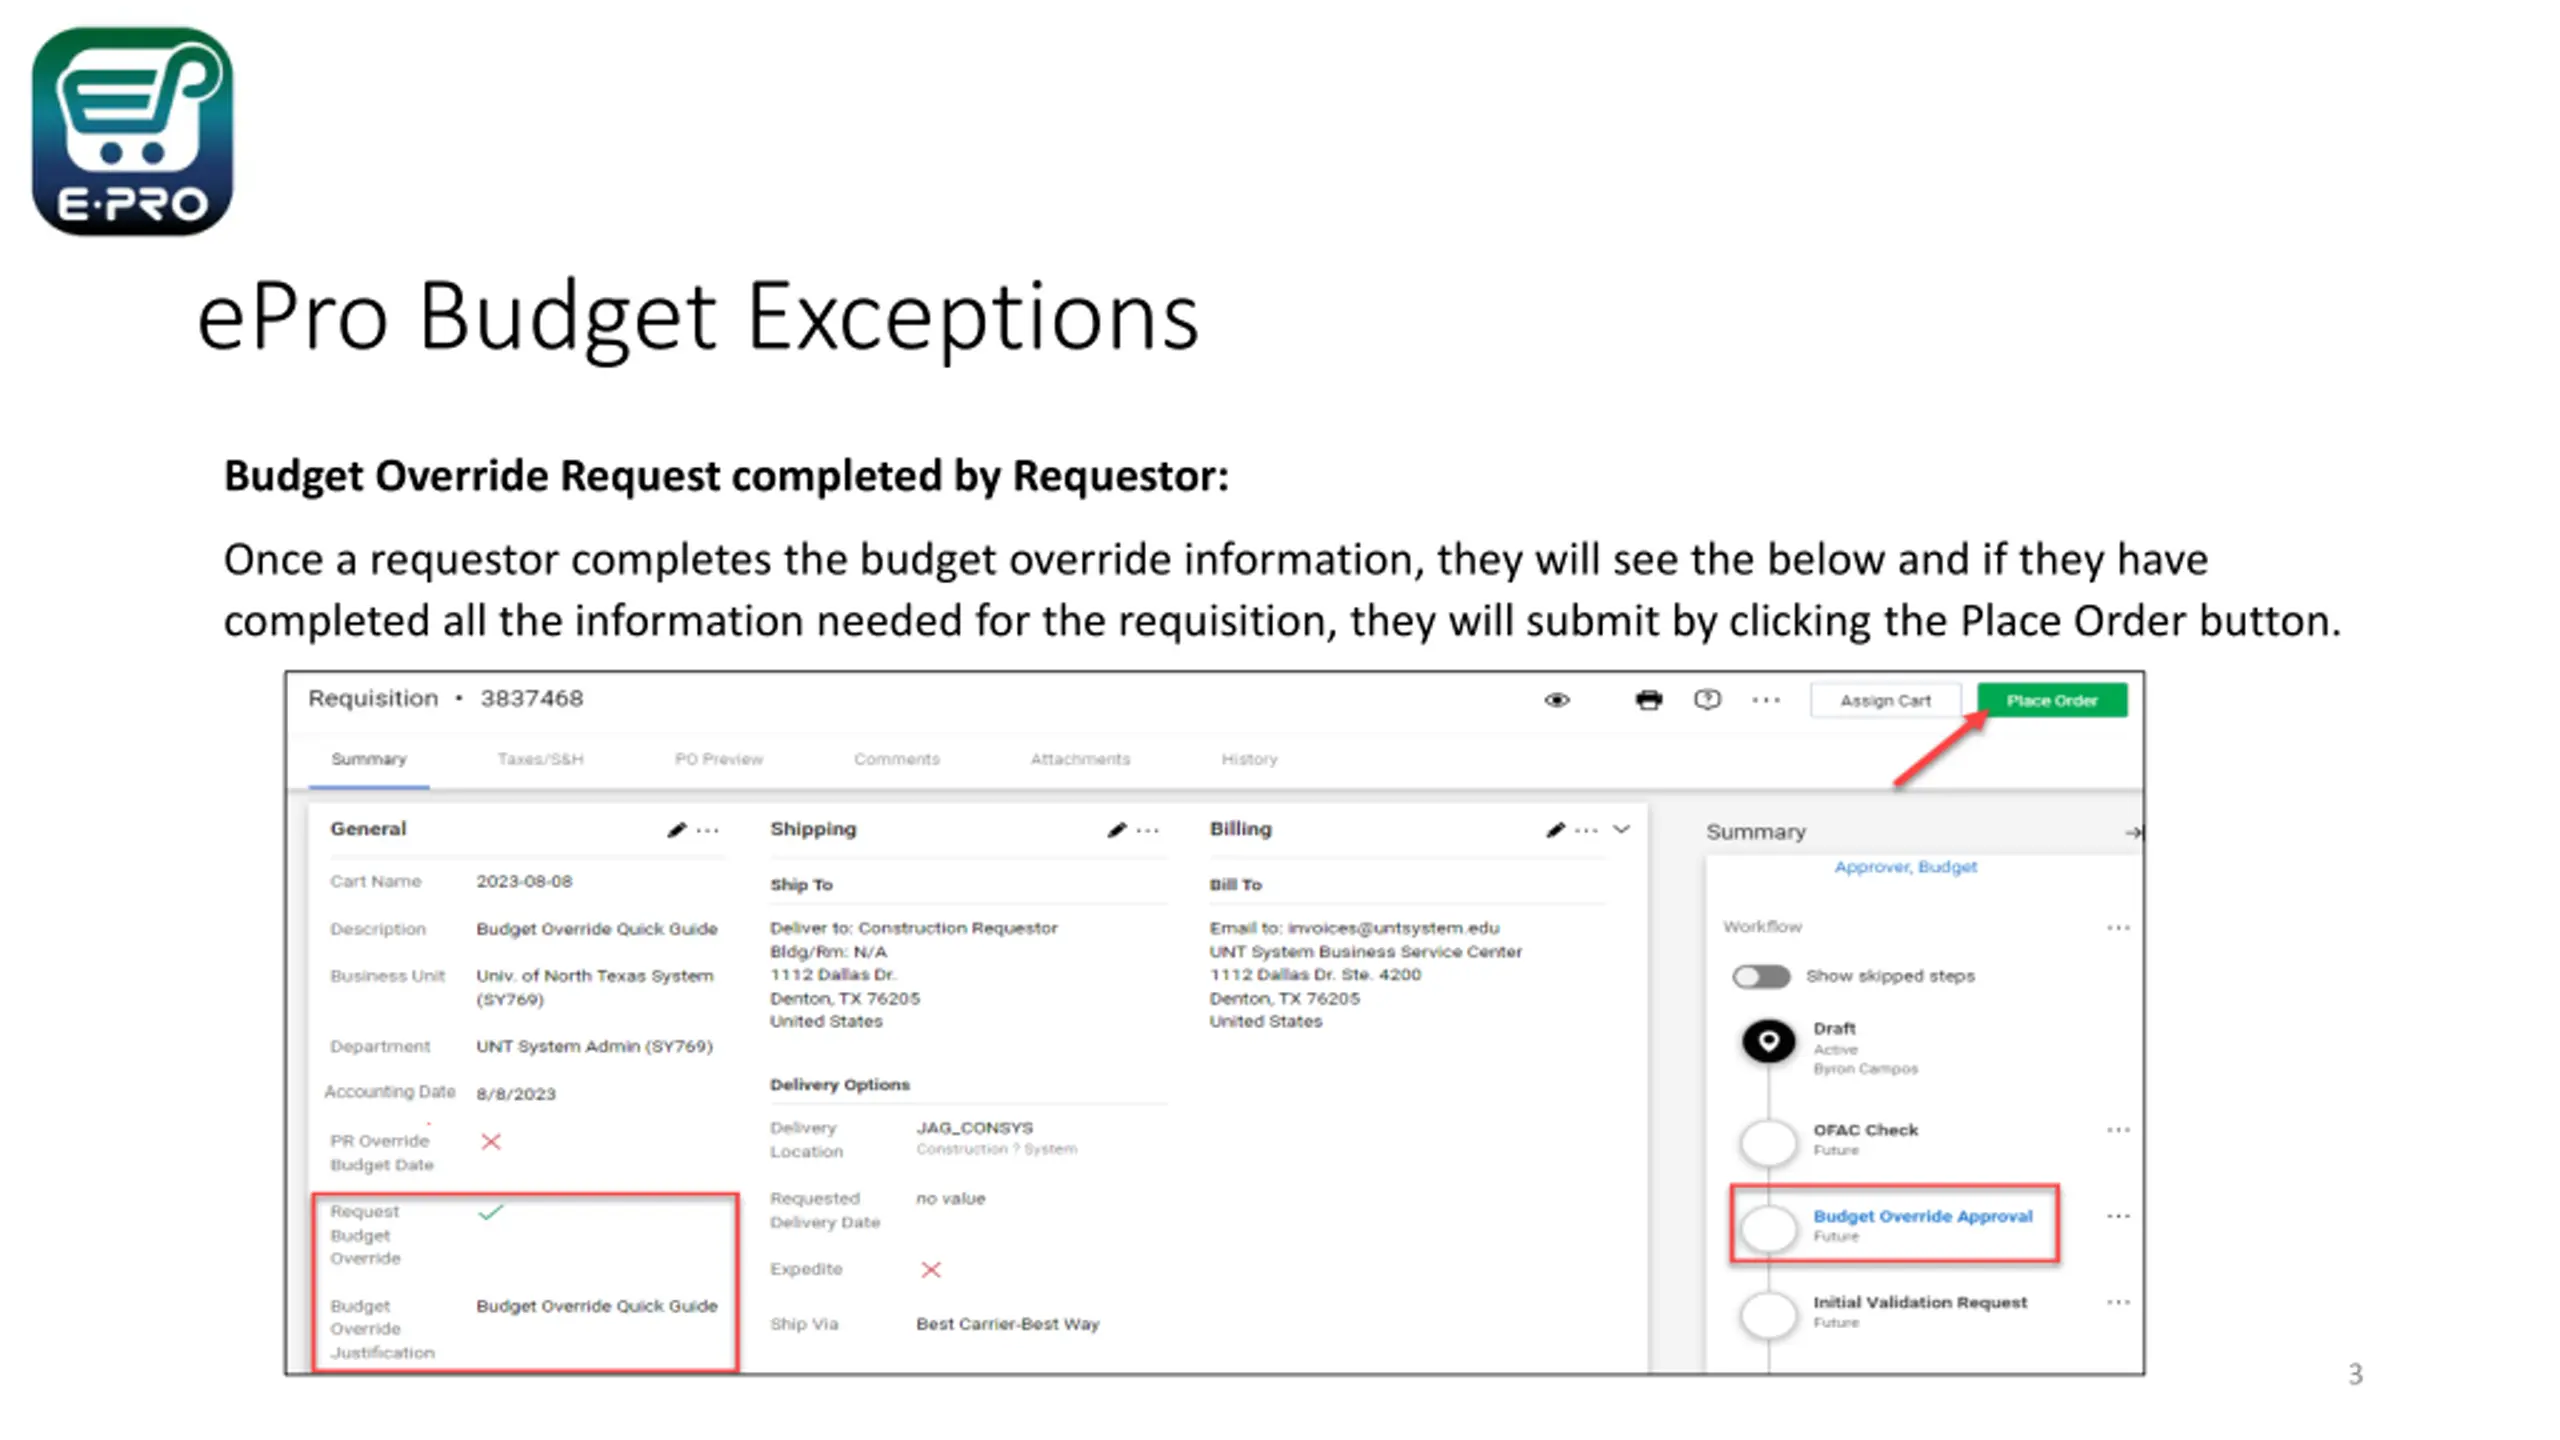The image size is (2560, 1440).
Task: Open the Shipping section ellipsis menu
Action: pyautogui.click(x=1148, y=830)
